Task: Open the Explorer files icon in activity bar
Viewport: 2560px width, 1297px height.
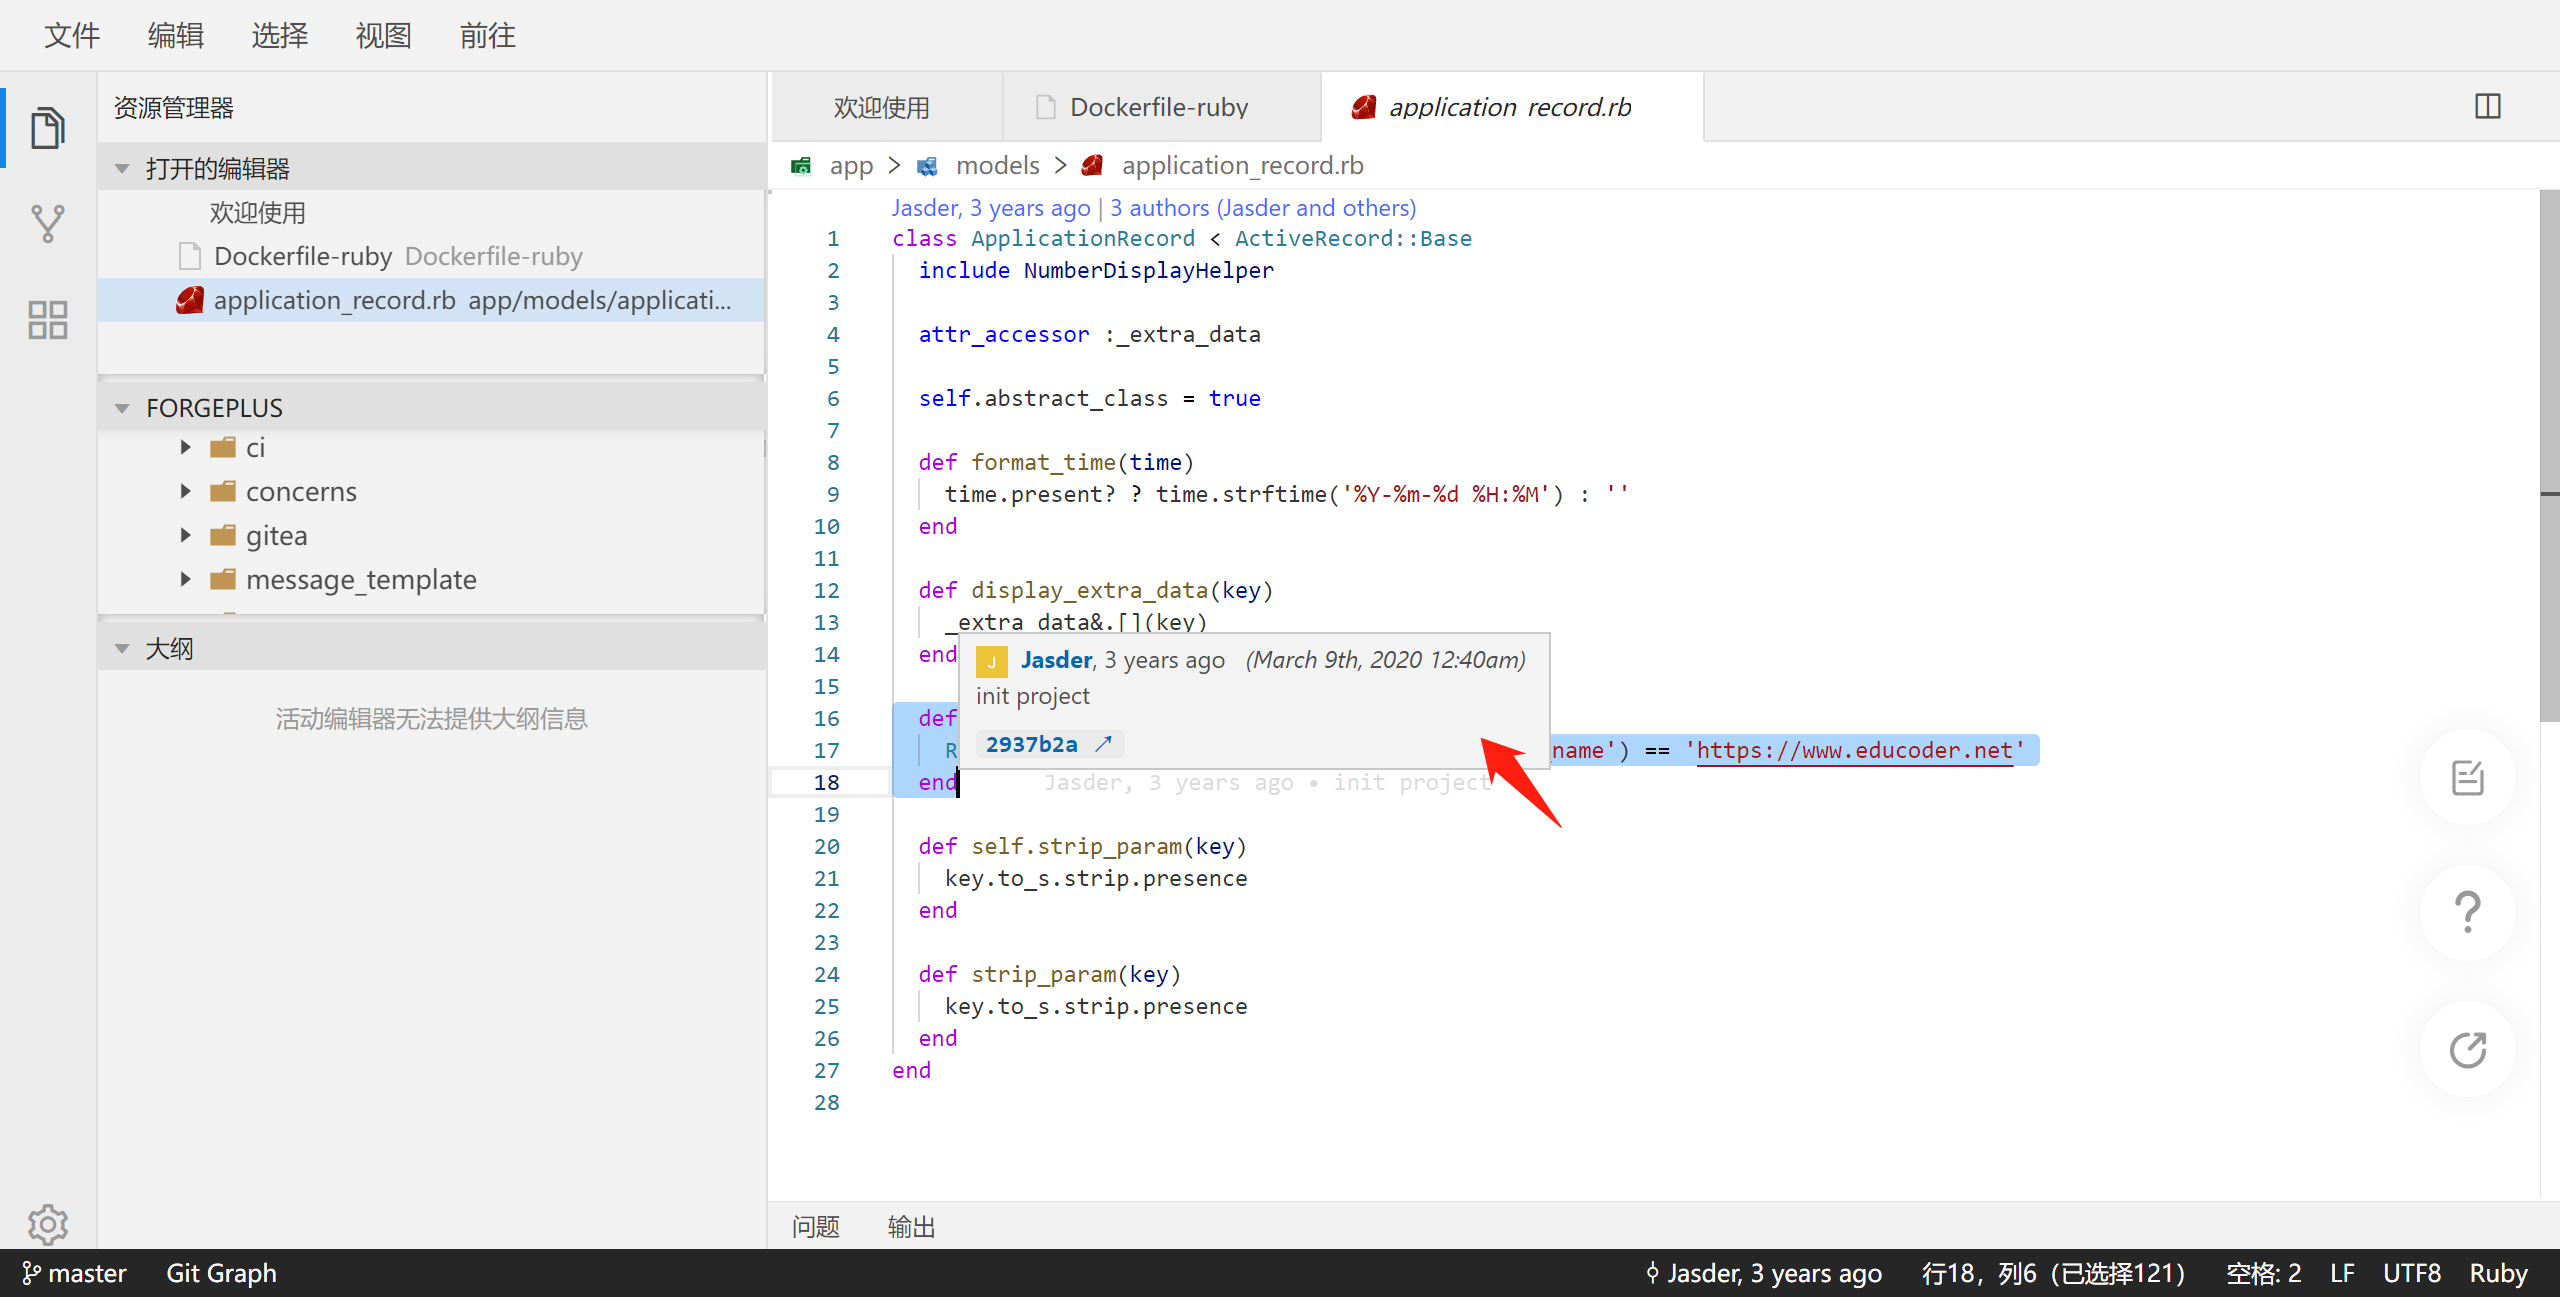Action: [48, 128]
